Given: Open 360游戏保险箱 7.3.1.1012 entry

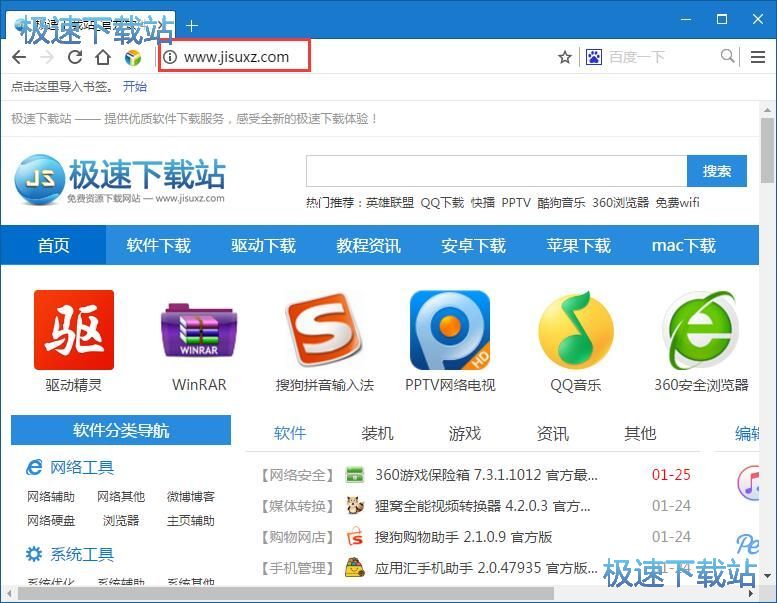Looking at the screenshot, I should coord(486,475).
